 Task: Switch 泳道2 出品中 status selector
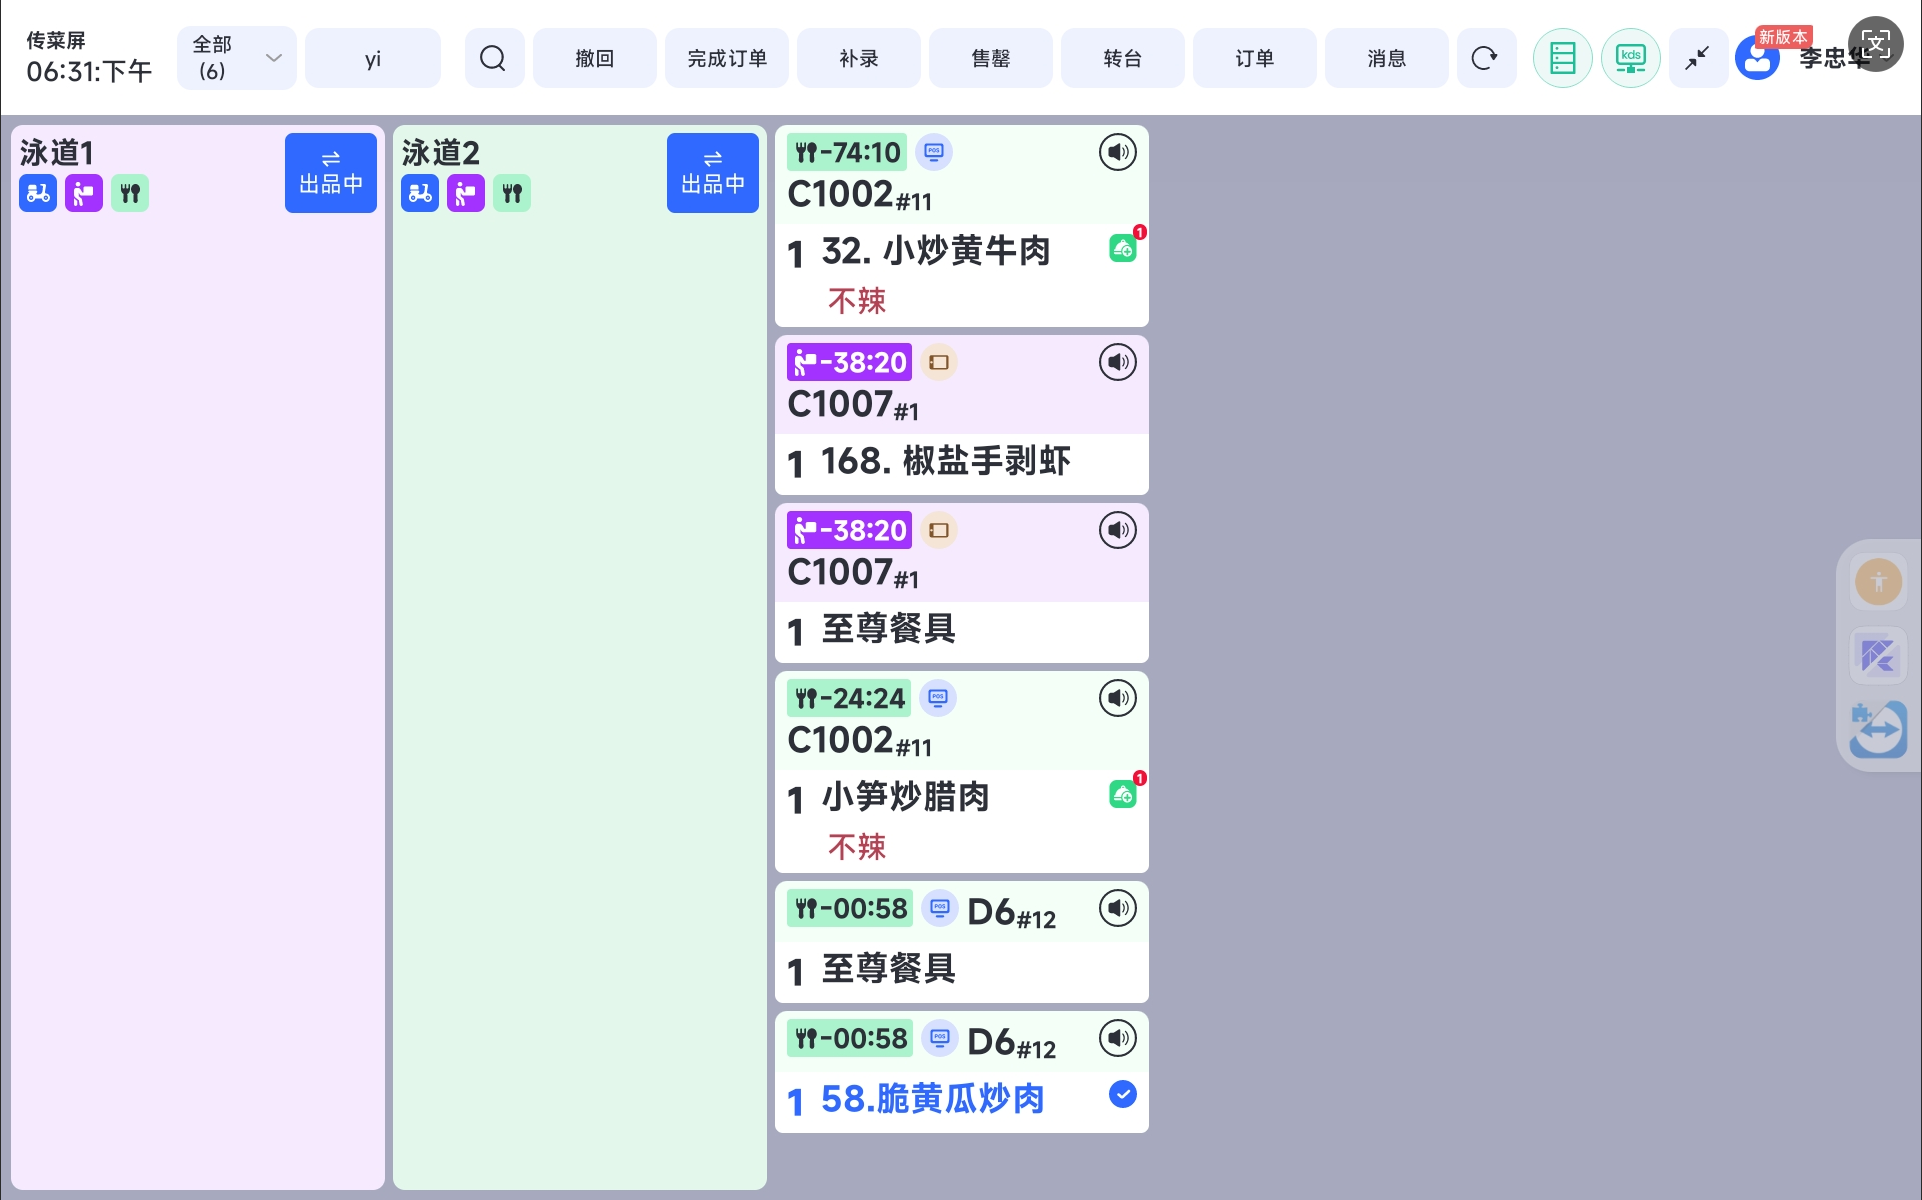(x=712, y=173)
